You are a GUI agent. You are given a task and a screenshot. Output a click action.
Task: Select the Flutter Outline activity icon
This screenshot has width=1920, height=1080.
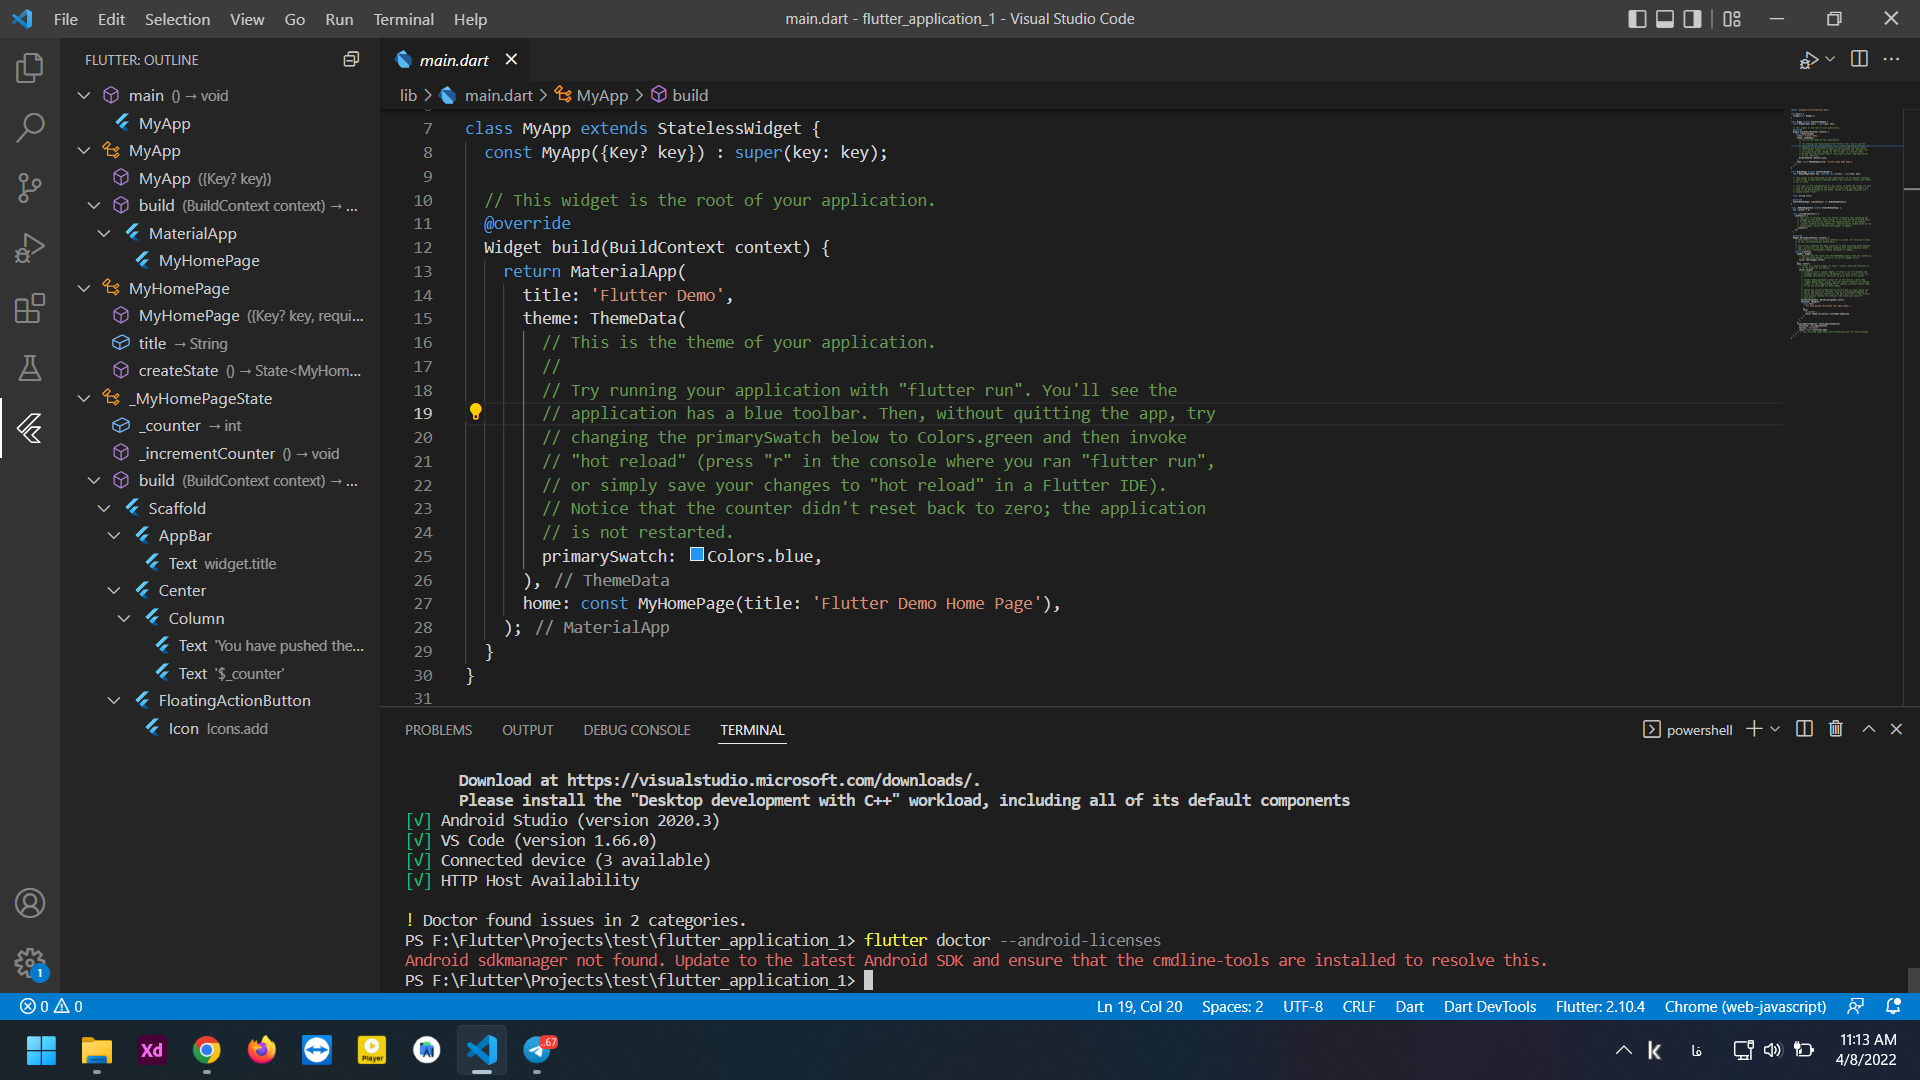pos(30,428)
